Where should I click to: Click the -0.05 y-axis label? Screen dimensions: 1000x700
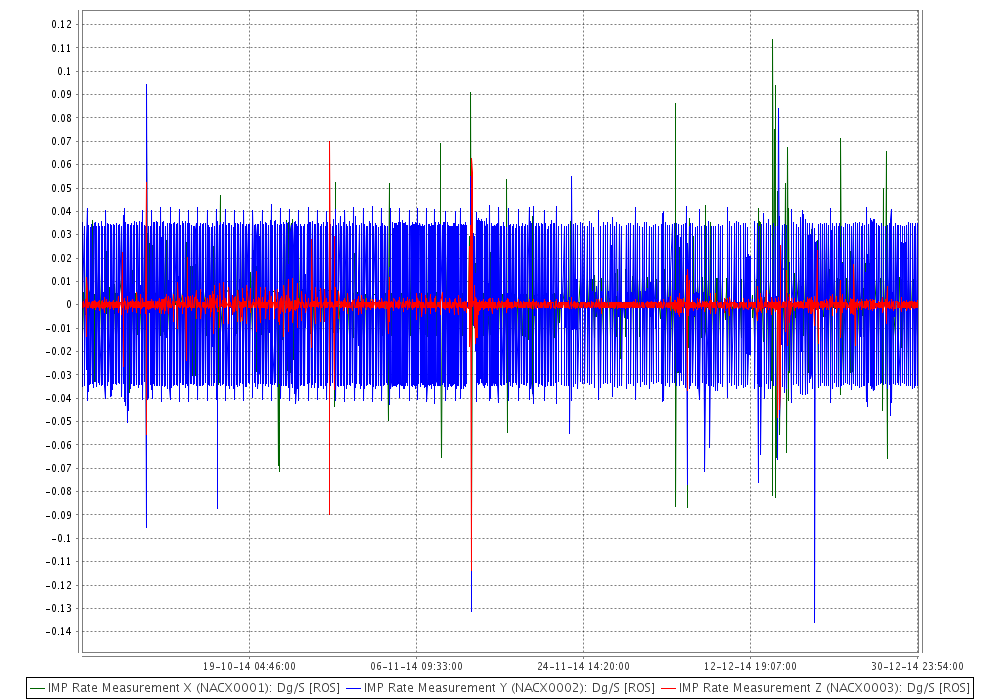tap(59, 421)
